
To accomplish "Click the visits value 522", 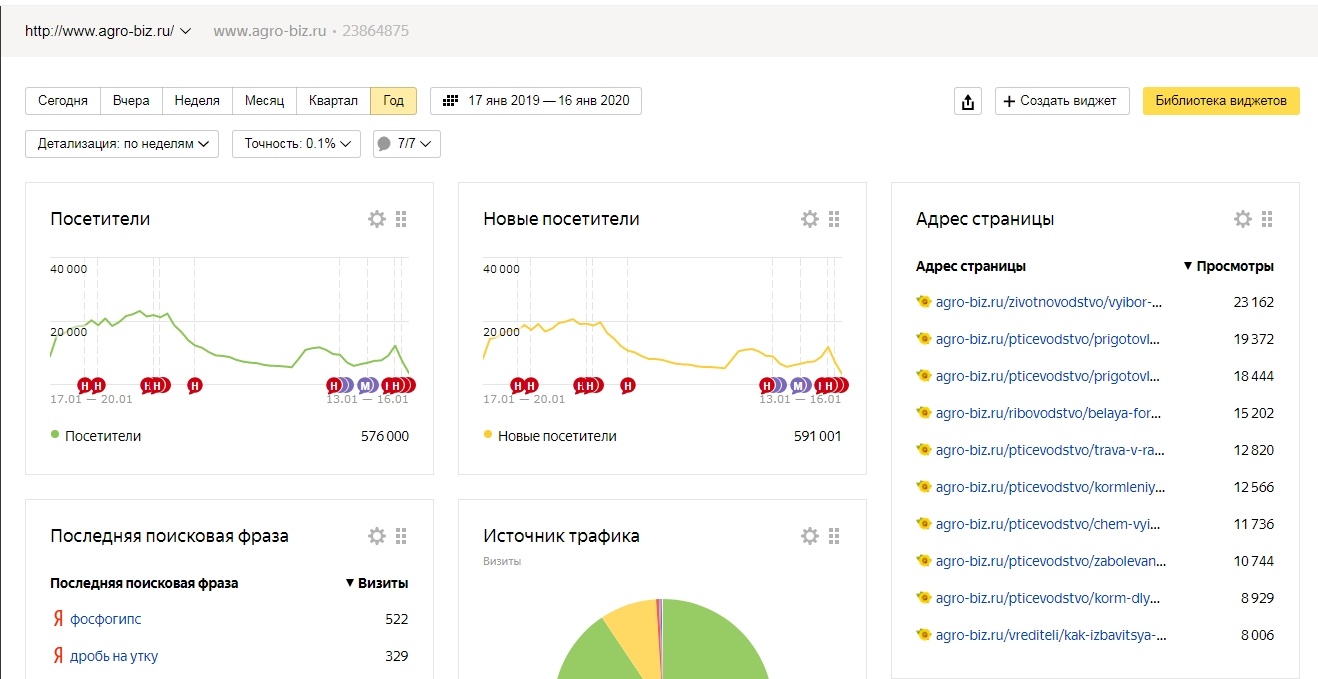I will (397, 619).
